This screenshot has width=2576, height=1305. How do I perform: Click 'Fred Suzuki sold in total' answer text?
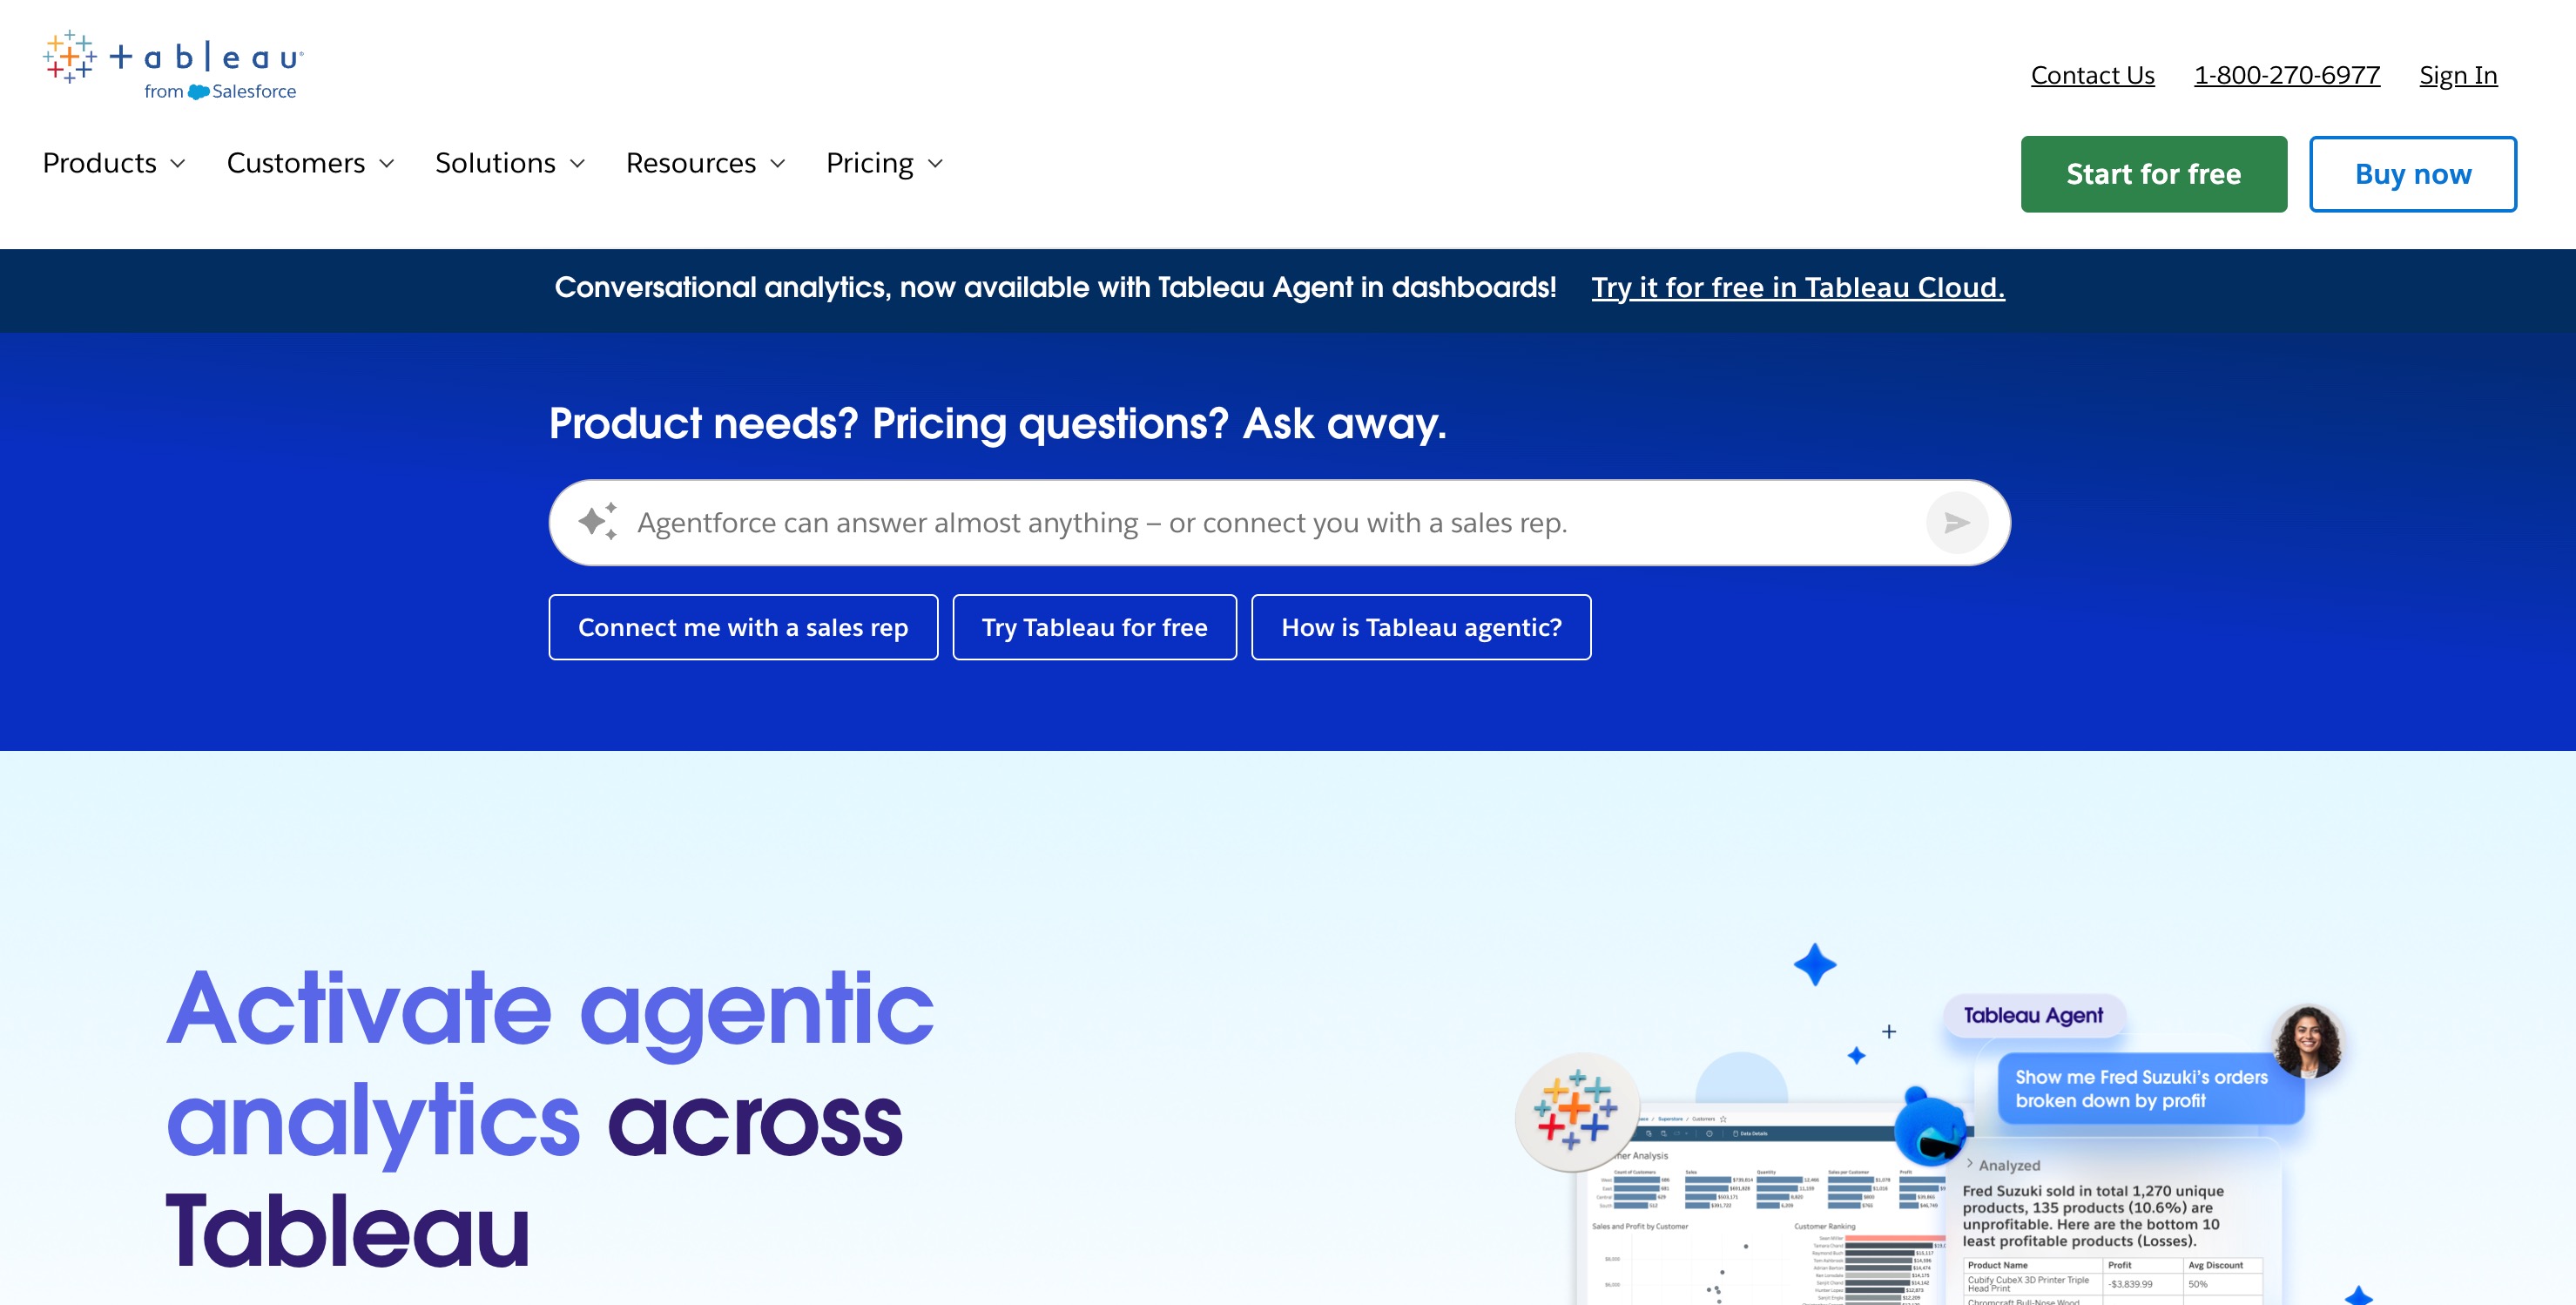click(2092, 1215)
